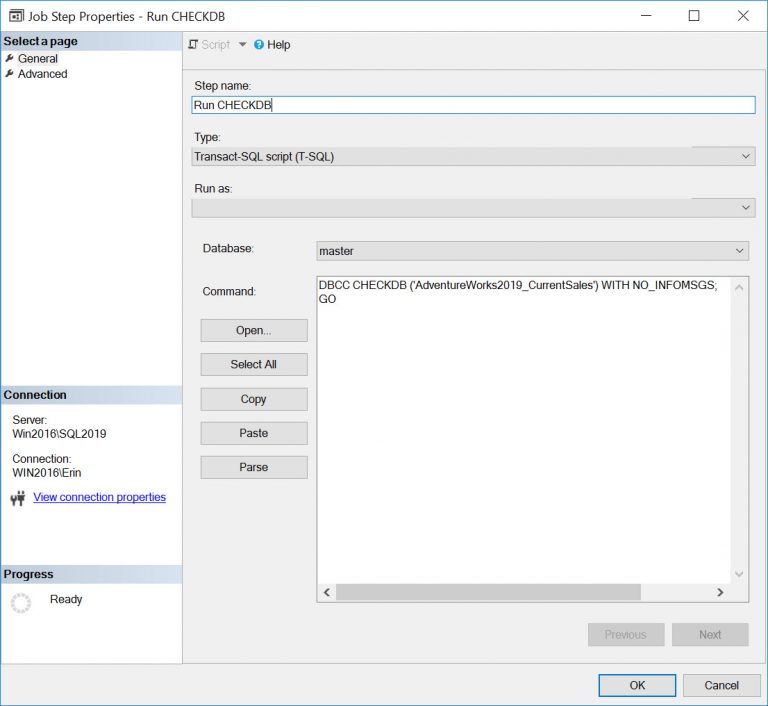Open the Script dropdown arrow
Image resolution: width=768 pixels, height=706 pixels.
coord(242,45)
